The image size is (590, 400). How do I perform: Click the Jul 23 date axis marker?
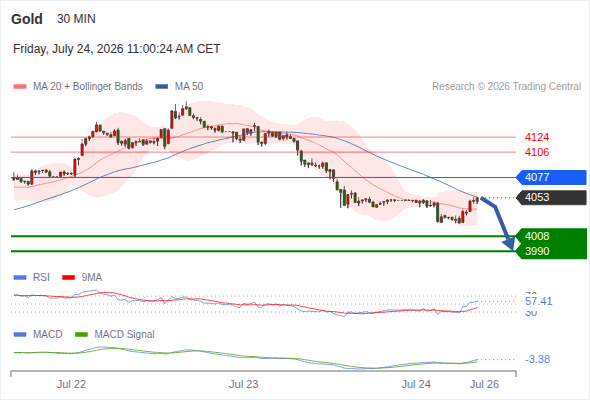(243, 384)
